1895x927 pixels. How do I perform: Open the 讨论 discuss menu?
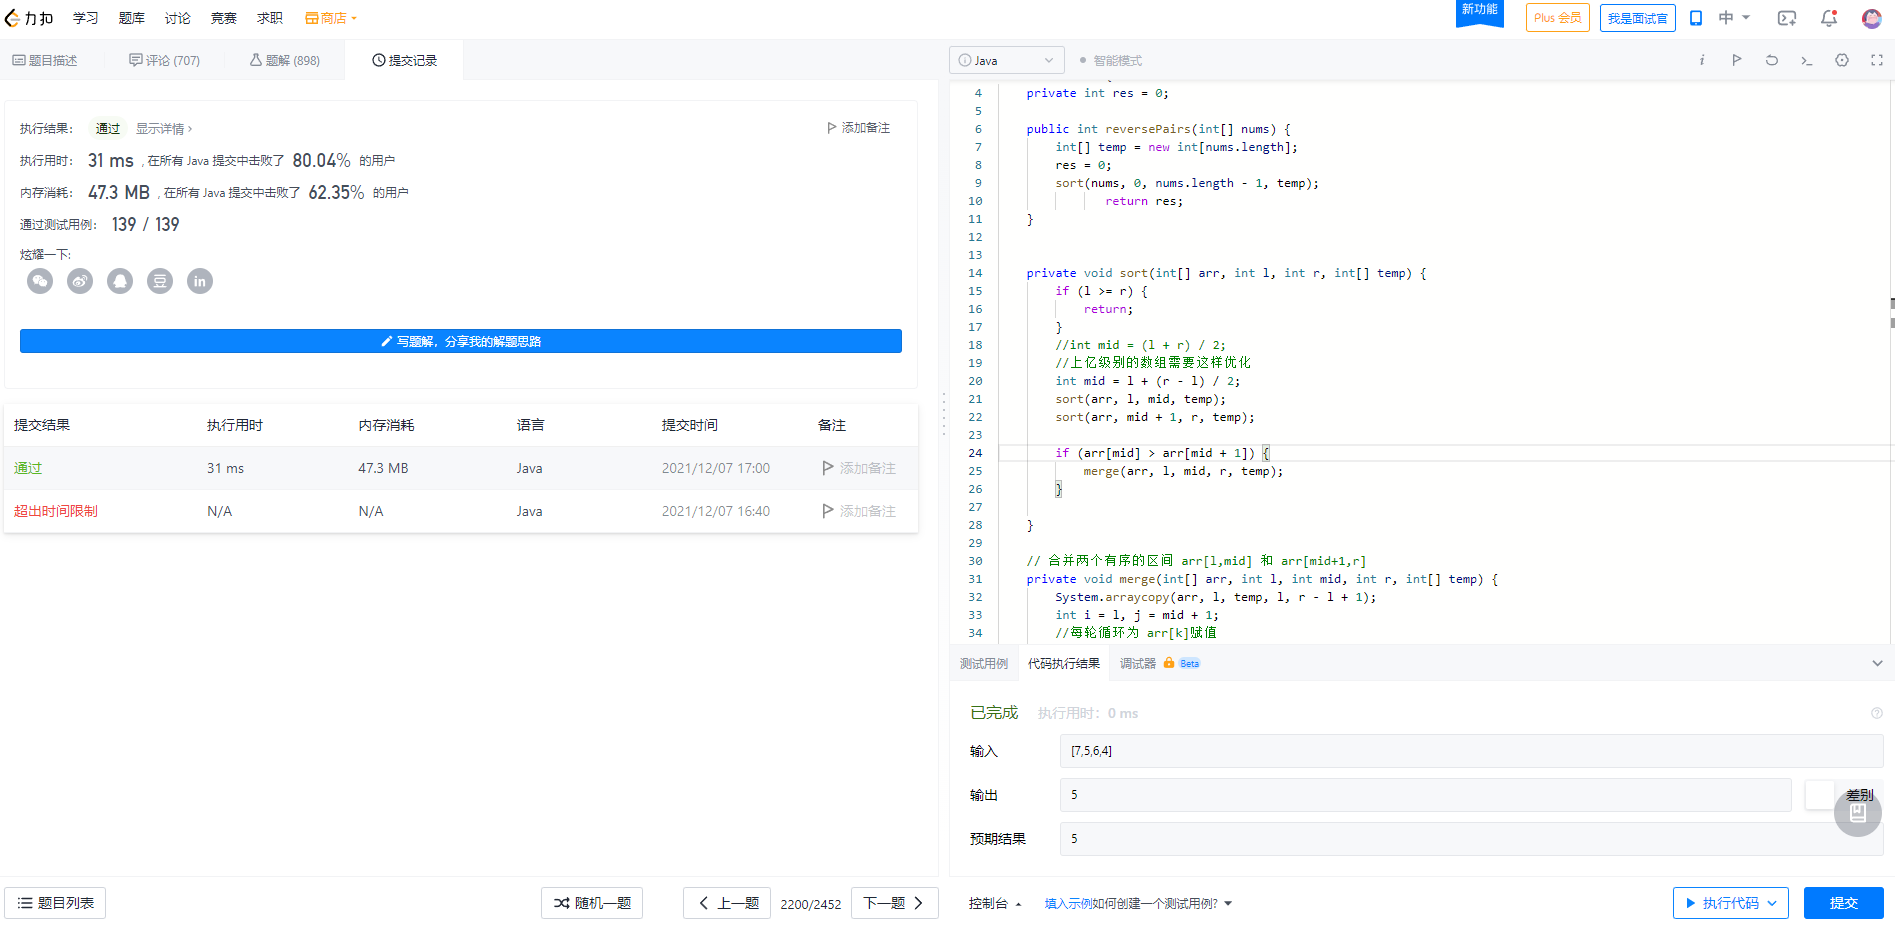(x=178, y=18)
